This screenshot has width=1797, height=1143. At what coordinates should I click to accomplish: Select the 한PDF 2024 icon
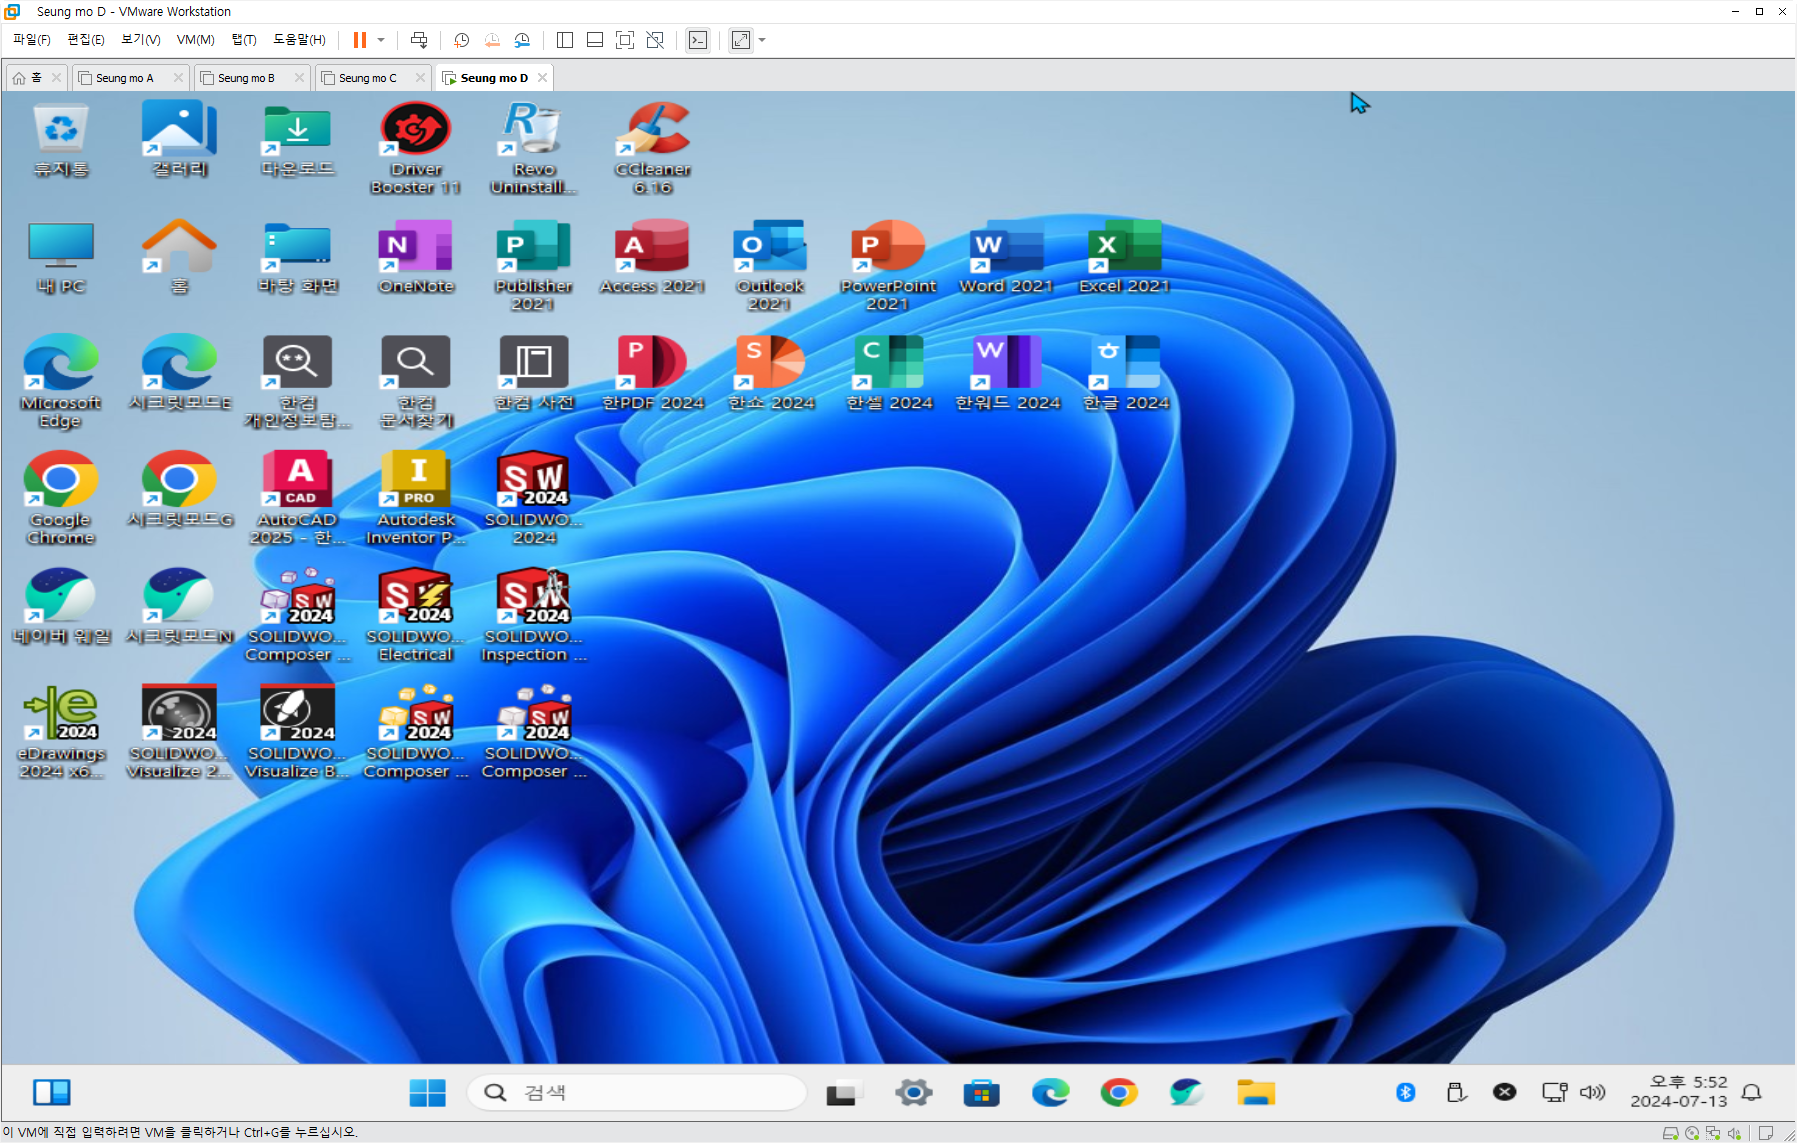653,374
